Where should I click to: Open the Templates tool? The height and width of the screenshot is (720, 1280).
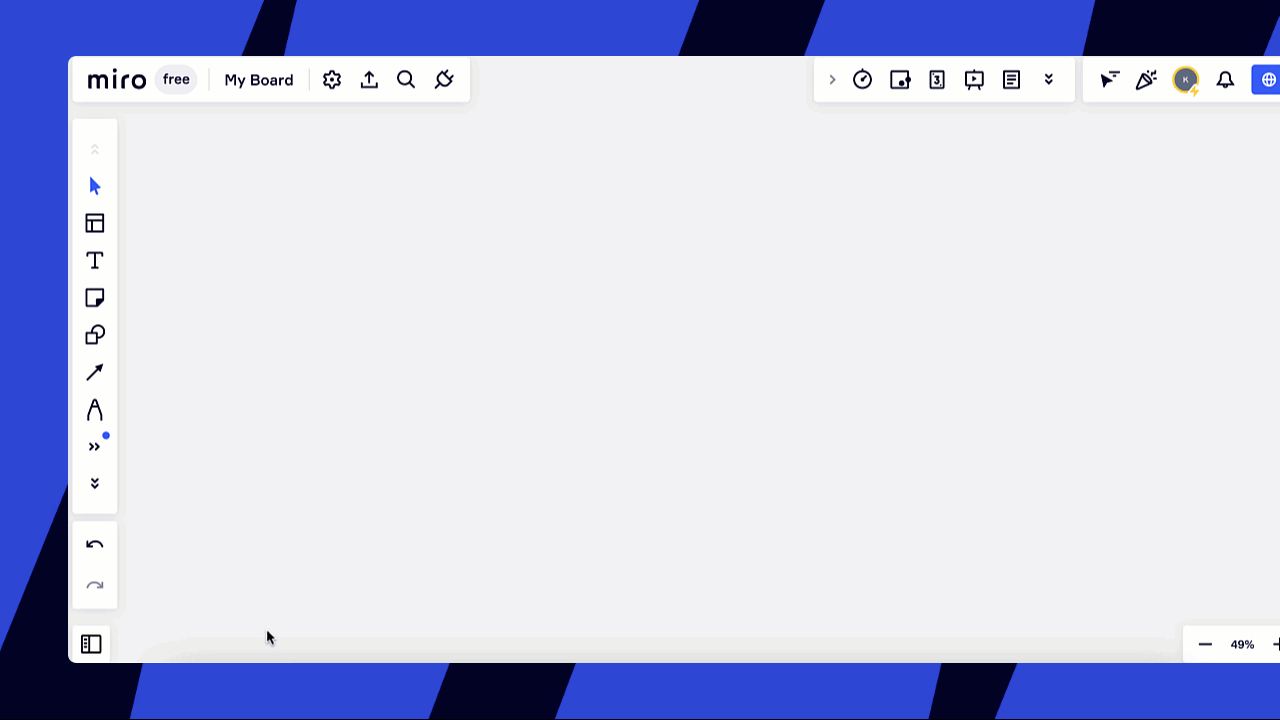[x=94, y=223]
